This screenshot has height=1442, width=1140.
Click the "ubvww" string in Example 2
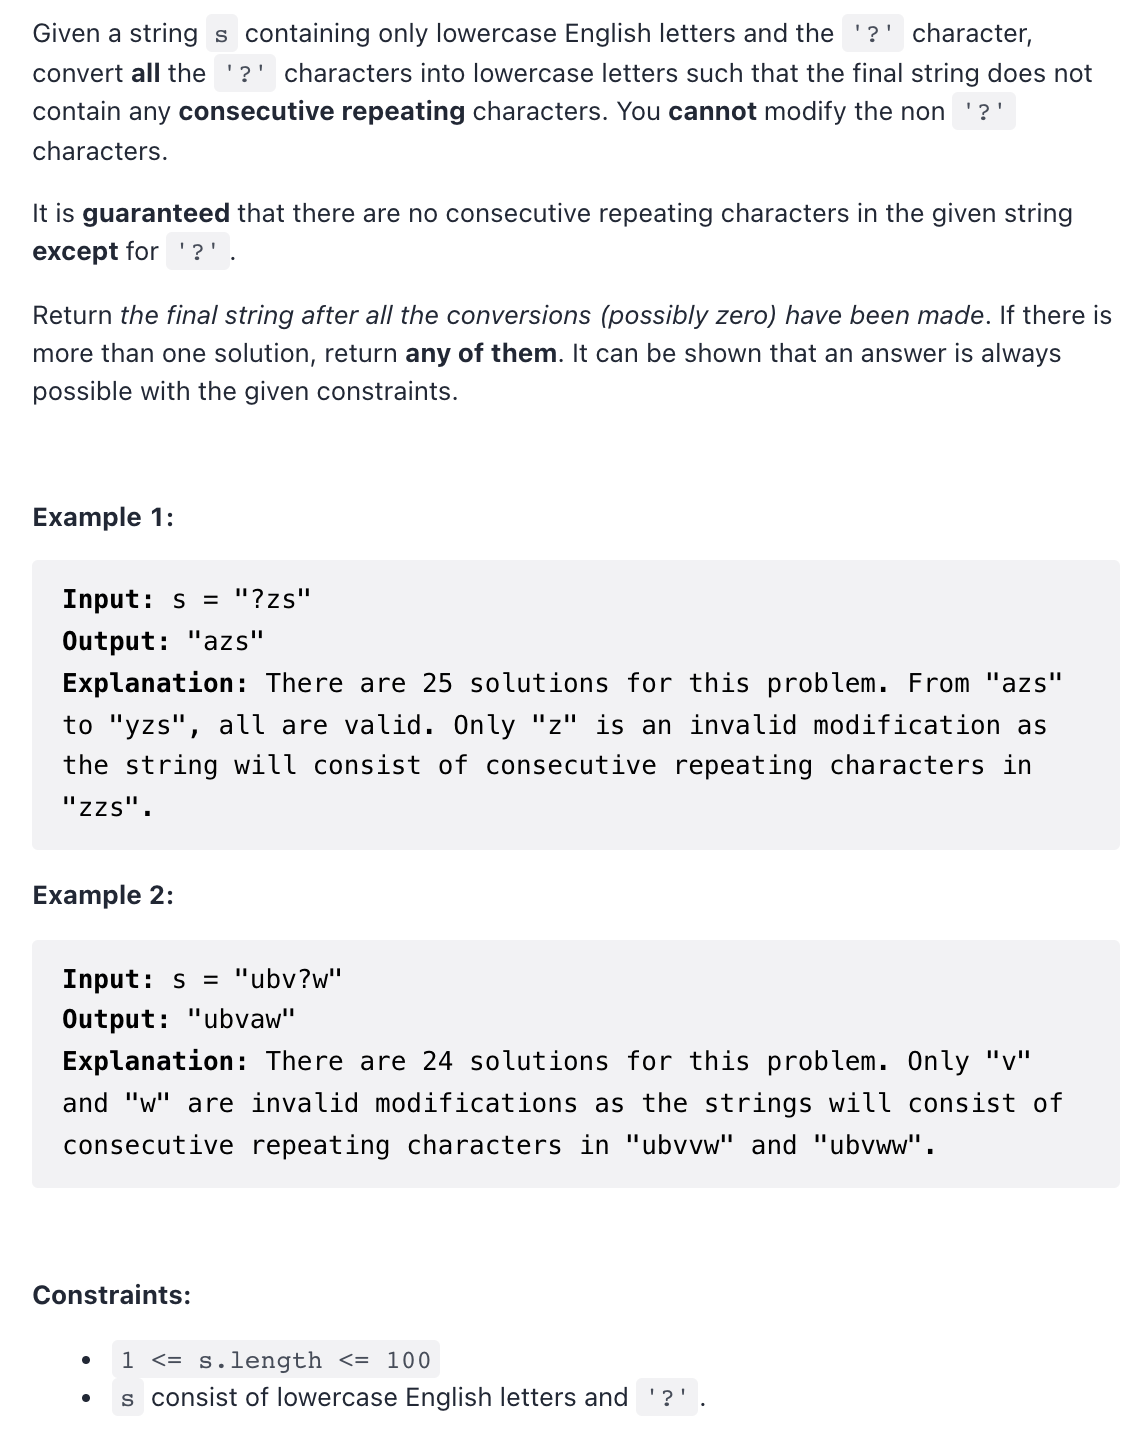[868, 1145]
